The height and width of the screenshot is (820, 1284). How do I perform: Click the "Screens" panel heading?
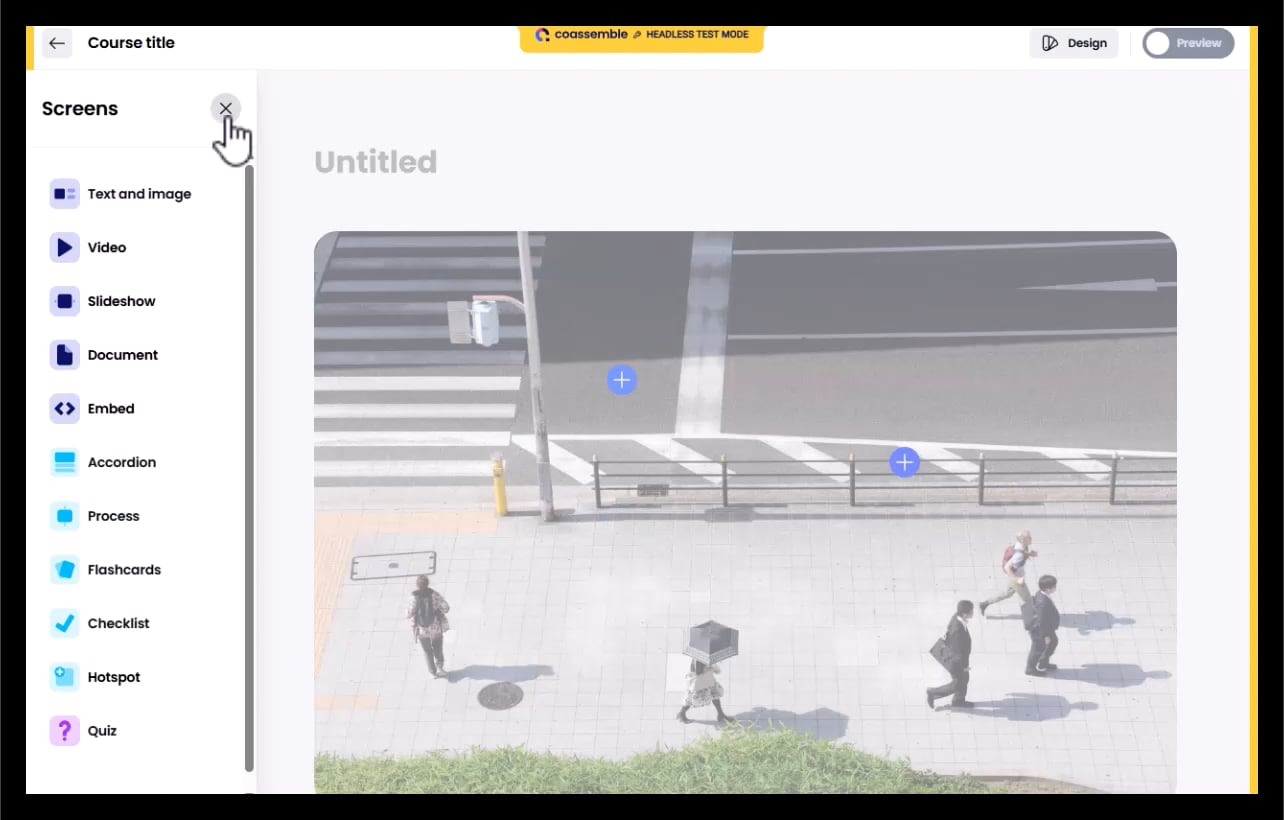coord(80,109)
